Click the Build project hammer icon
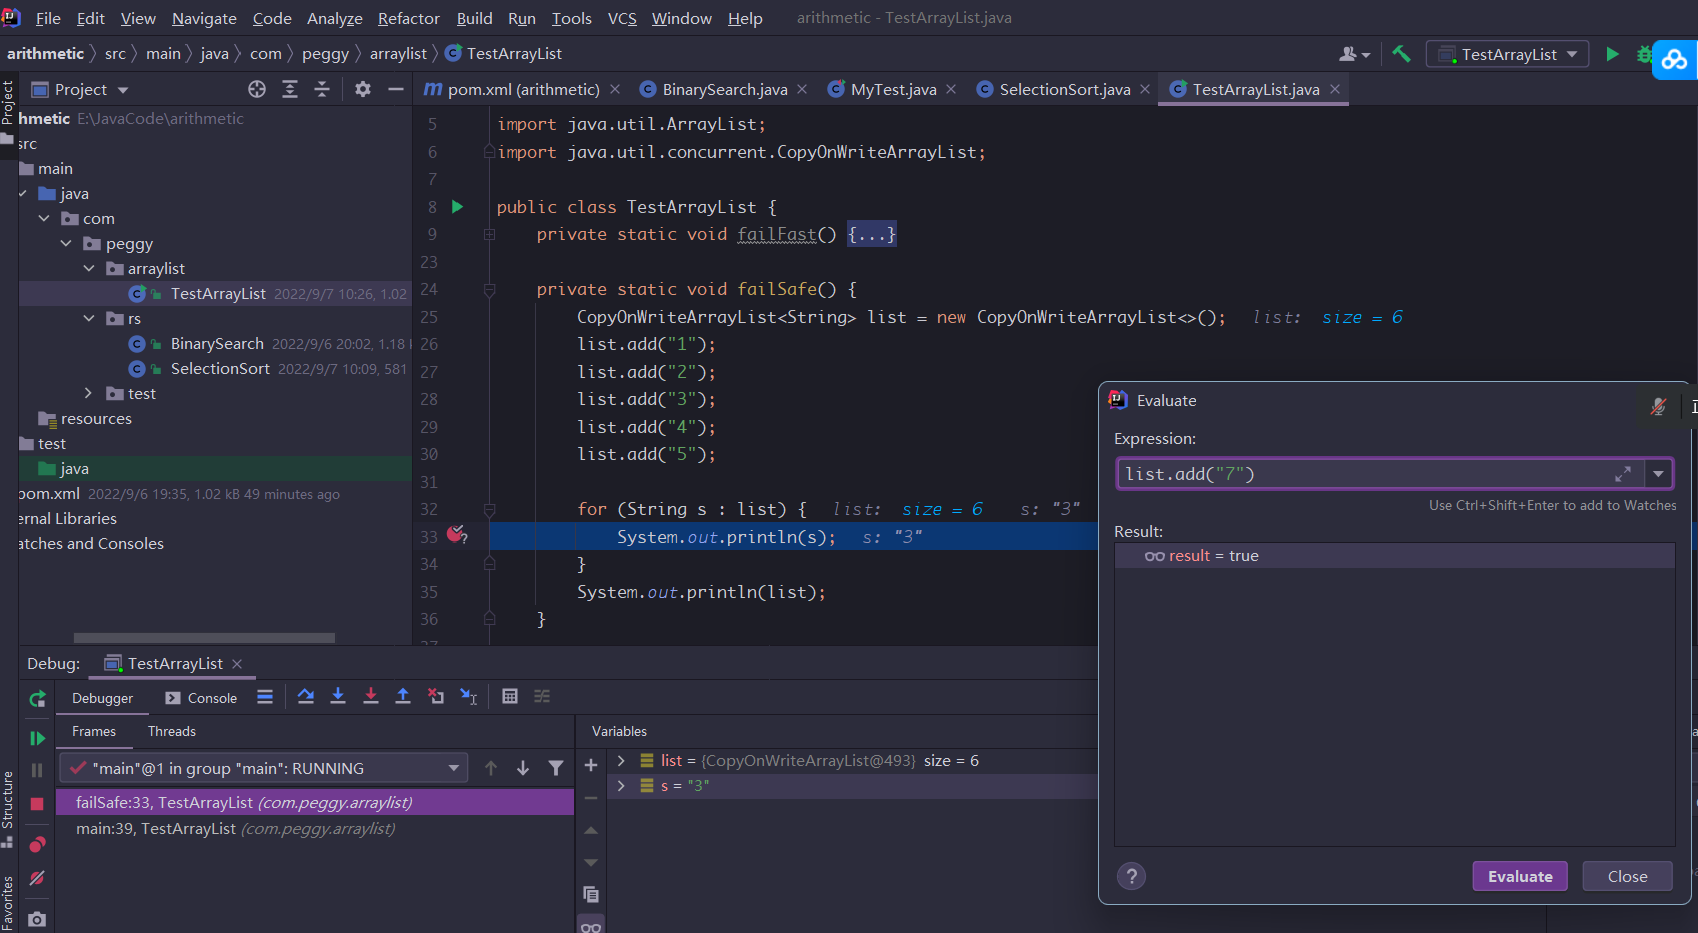This screenshot has height=933, width=1698. click(x=1401, y=54)
